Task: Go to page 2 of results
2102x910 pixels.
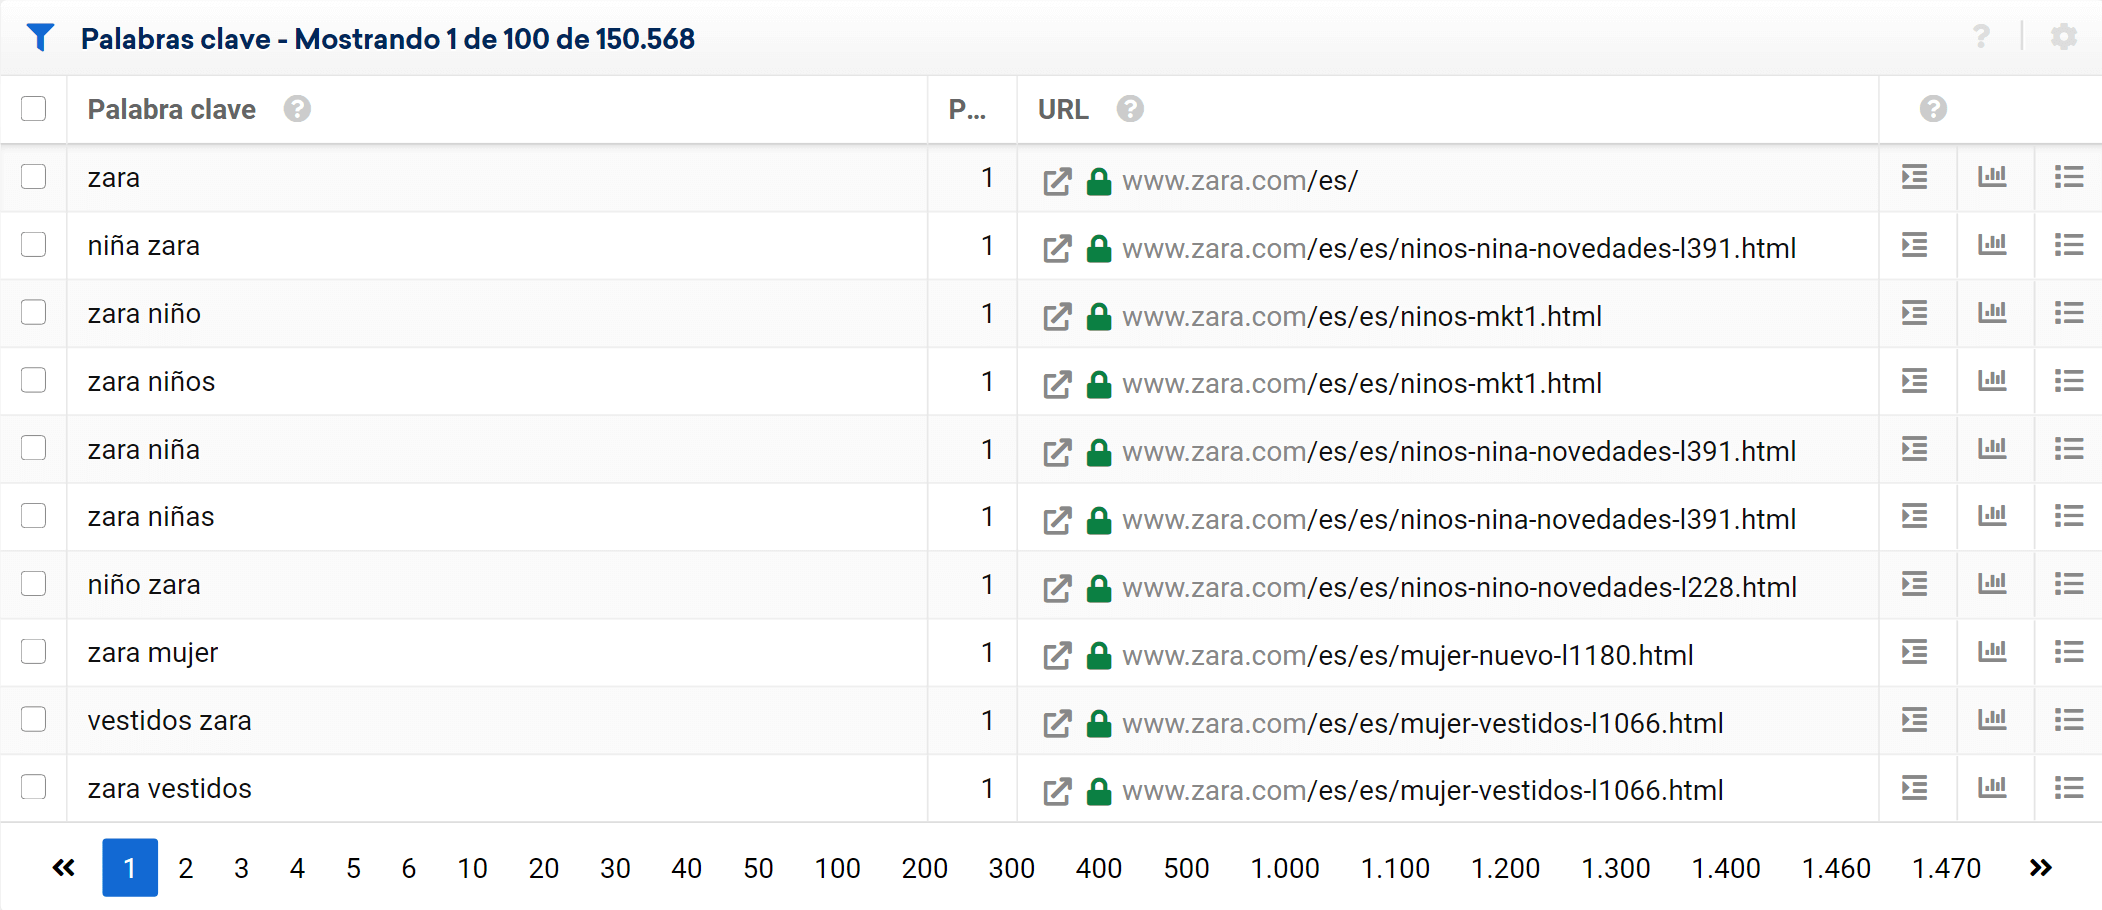Action: [x=186, y=868]
